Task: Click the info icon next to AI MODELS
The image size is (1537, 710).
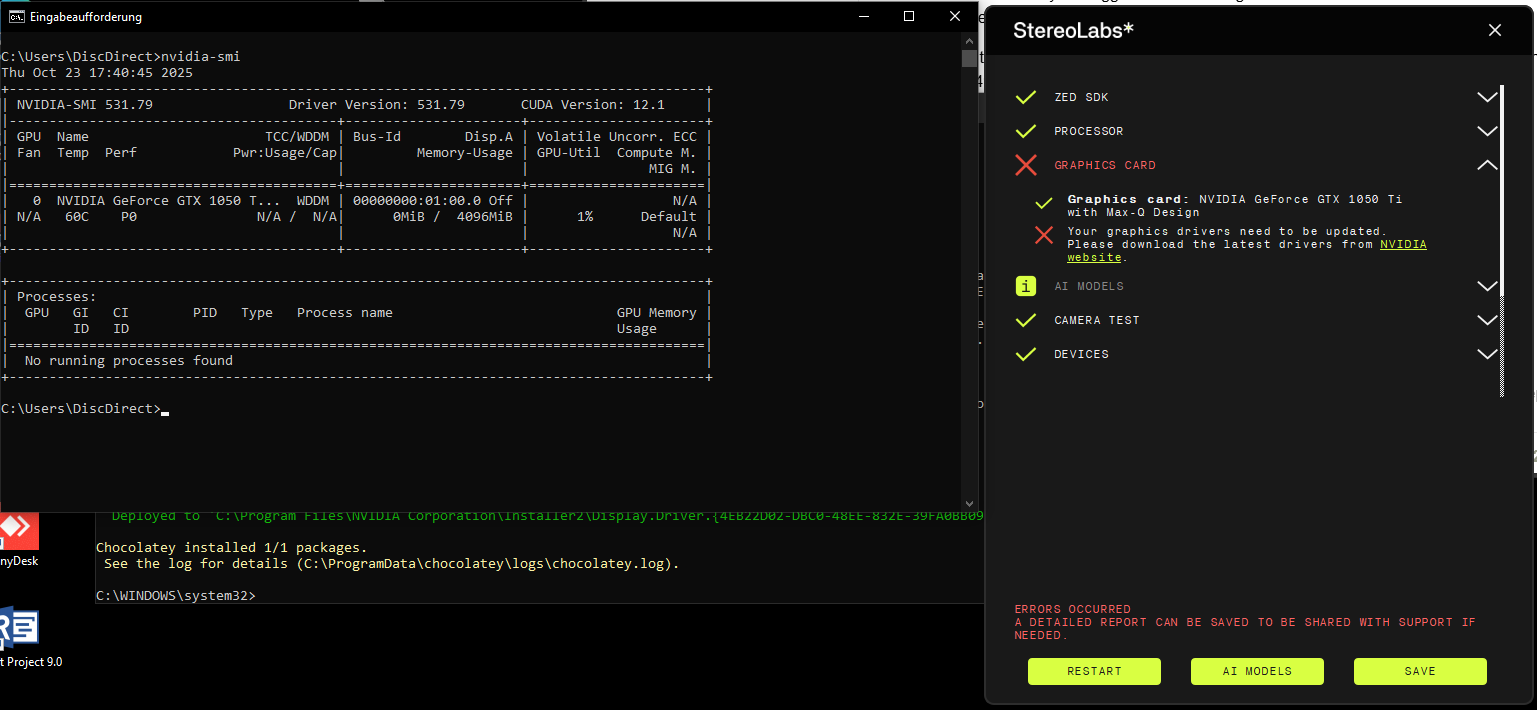Action: pos(1026,287)
